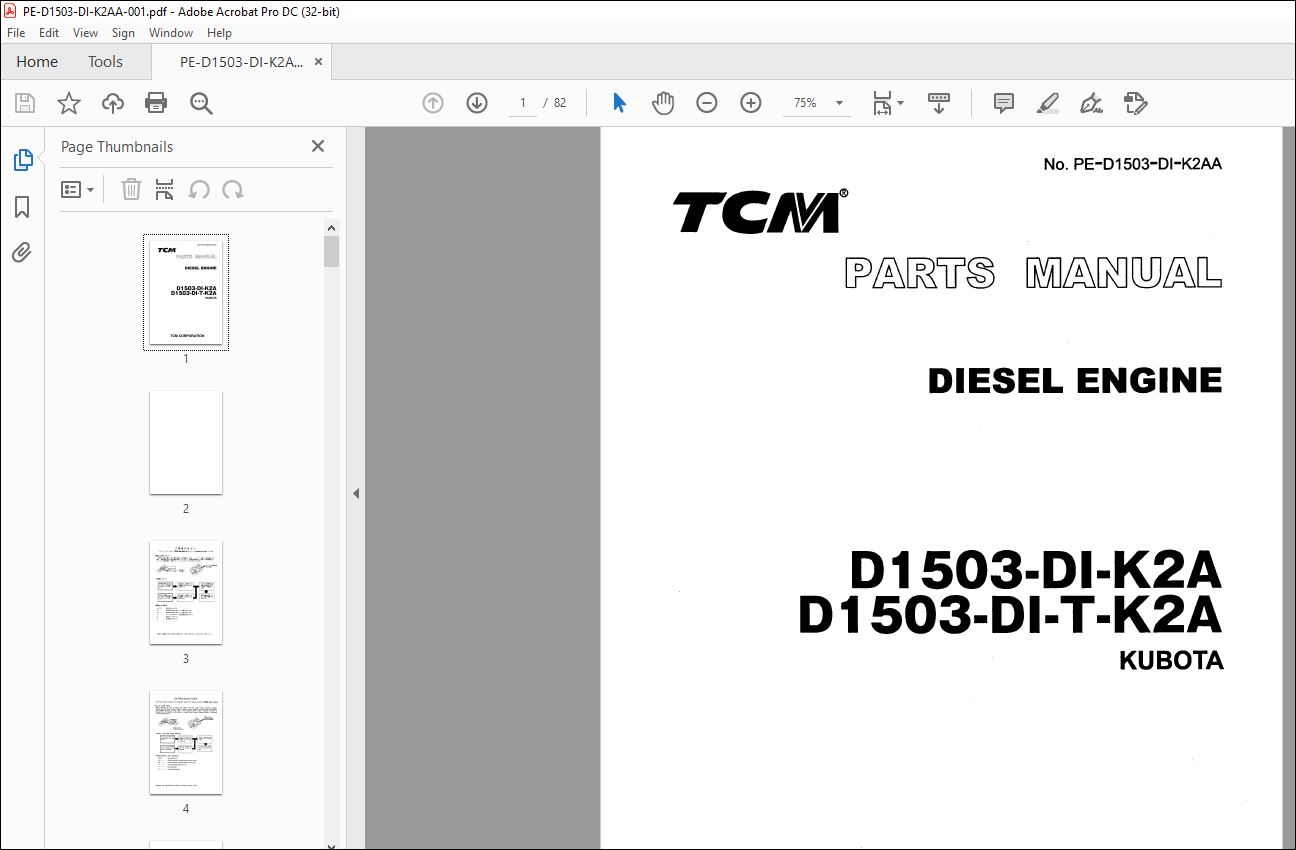This screenshot has width=1296, height=850.
Task: Open the View menu
Action: point(85,33)
